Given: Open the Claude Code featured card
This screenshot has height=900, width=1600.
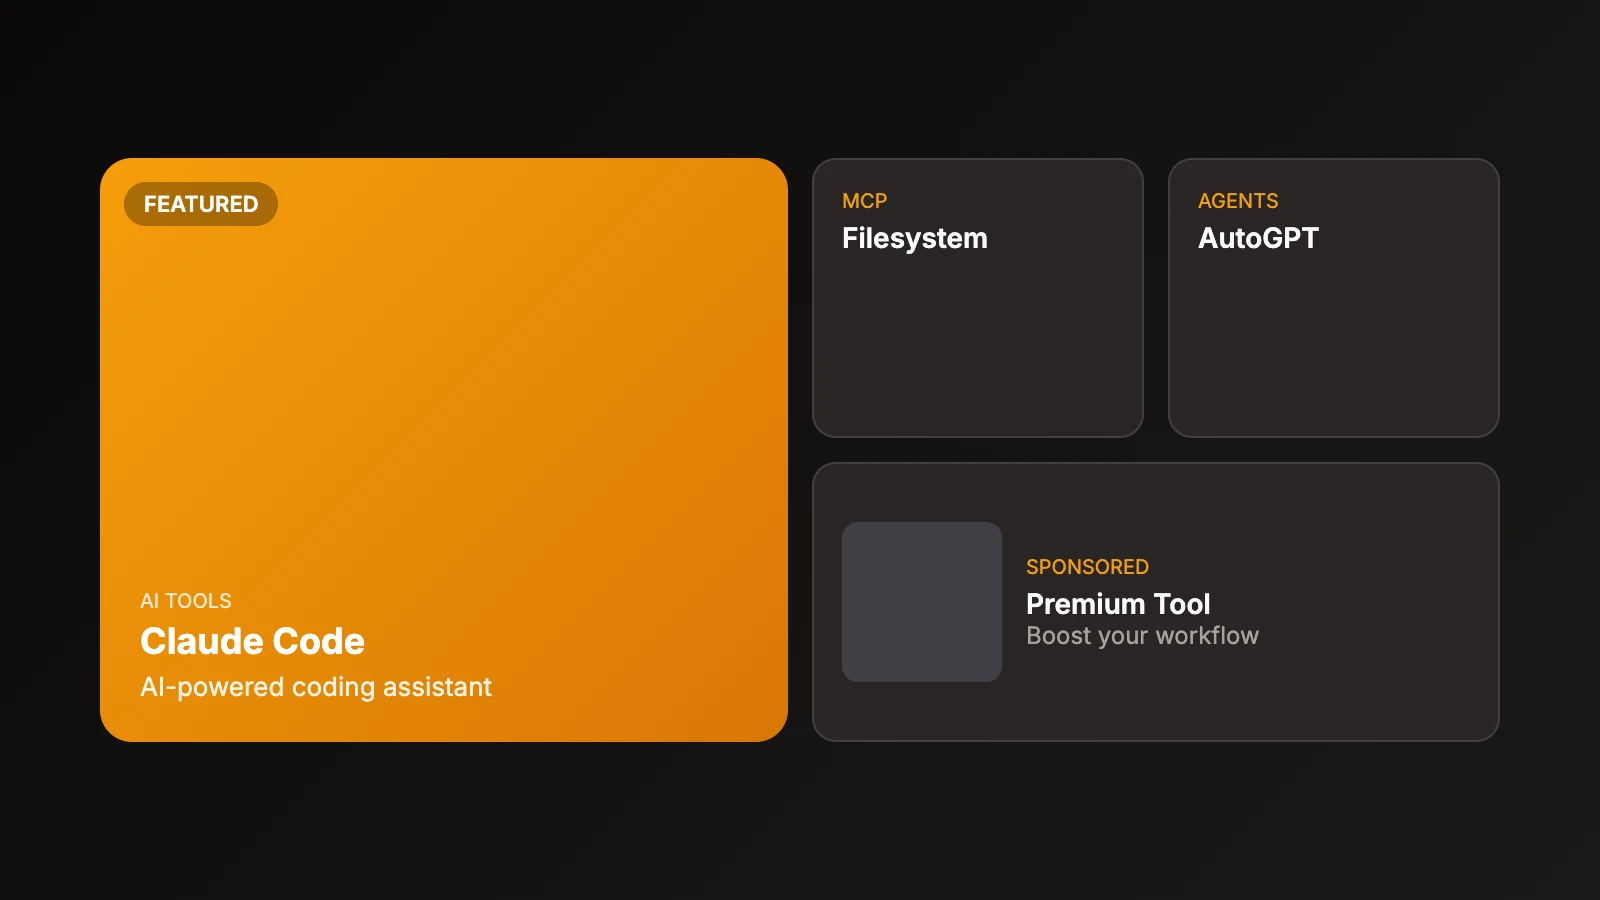Looking at the screenshot, I should tap(444, 450).
